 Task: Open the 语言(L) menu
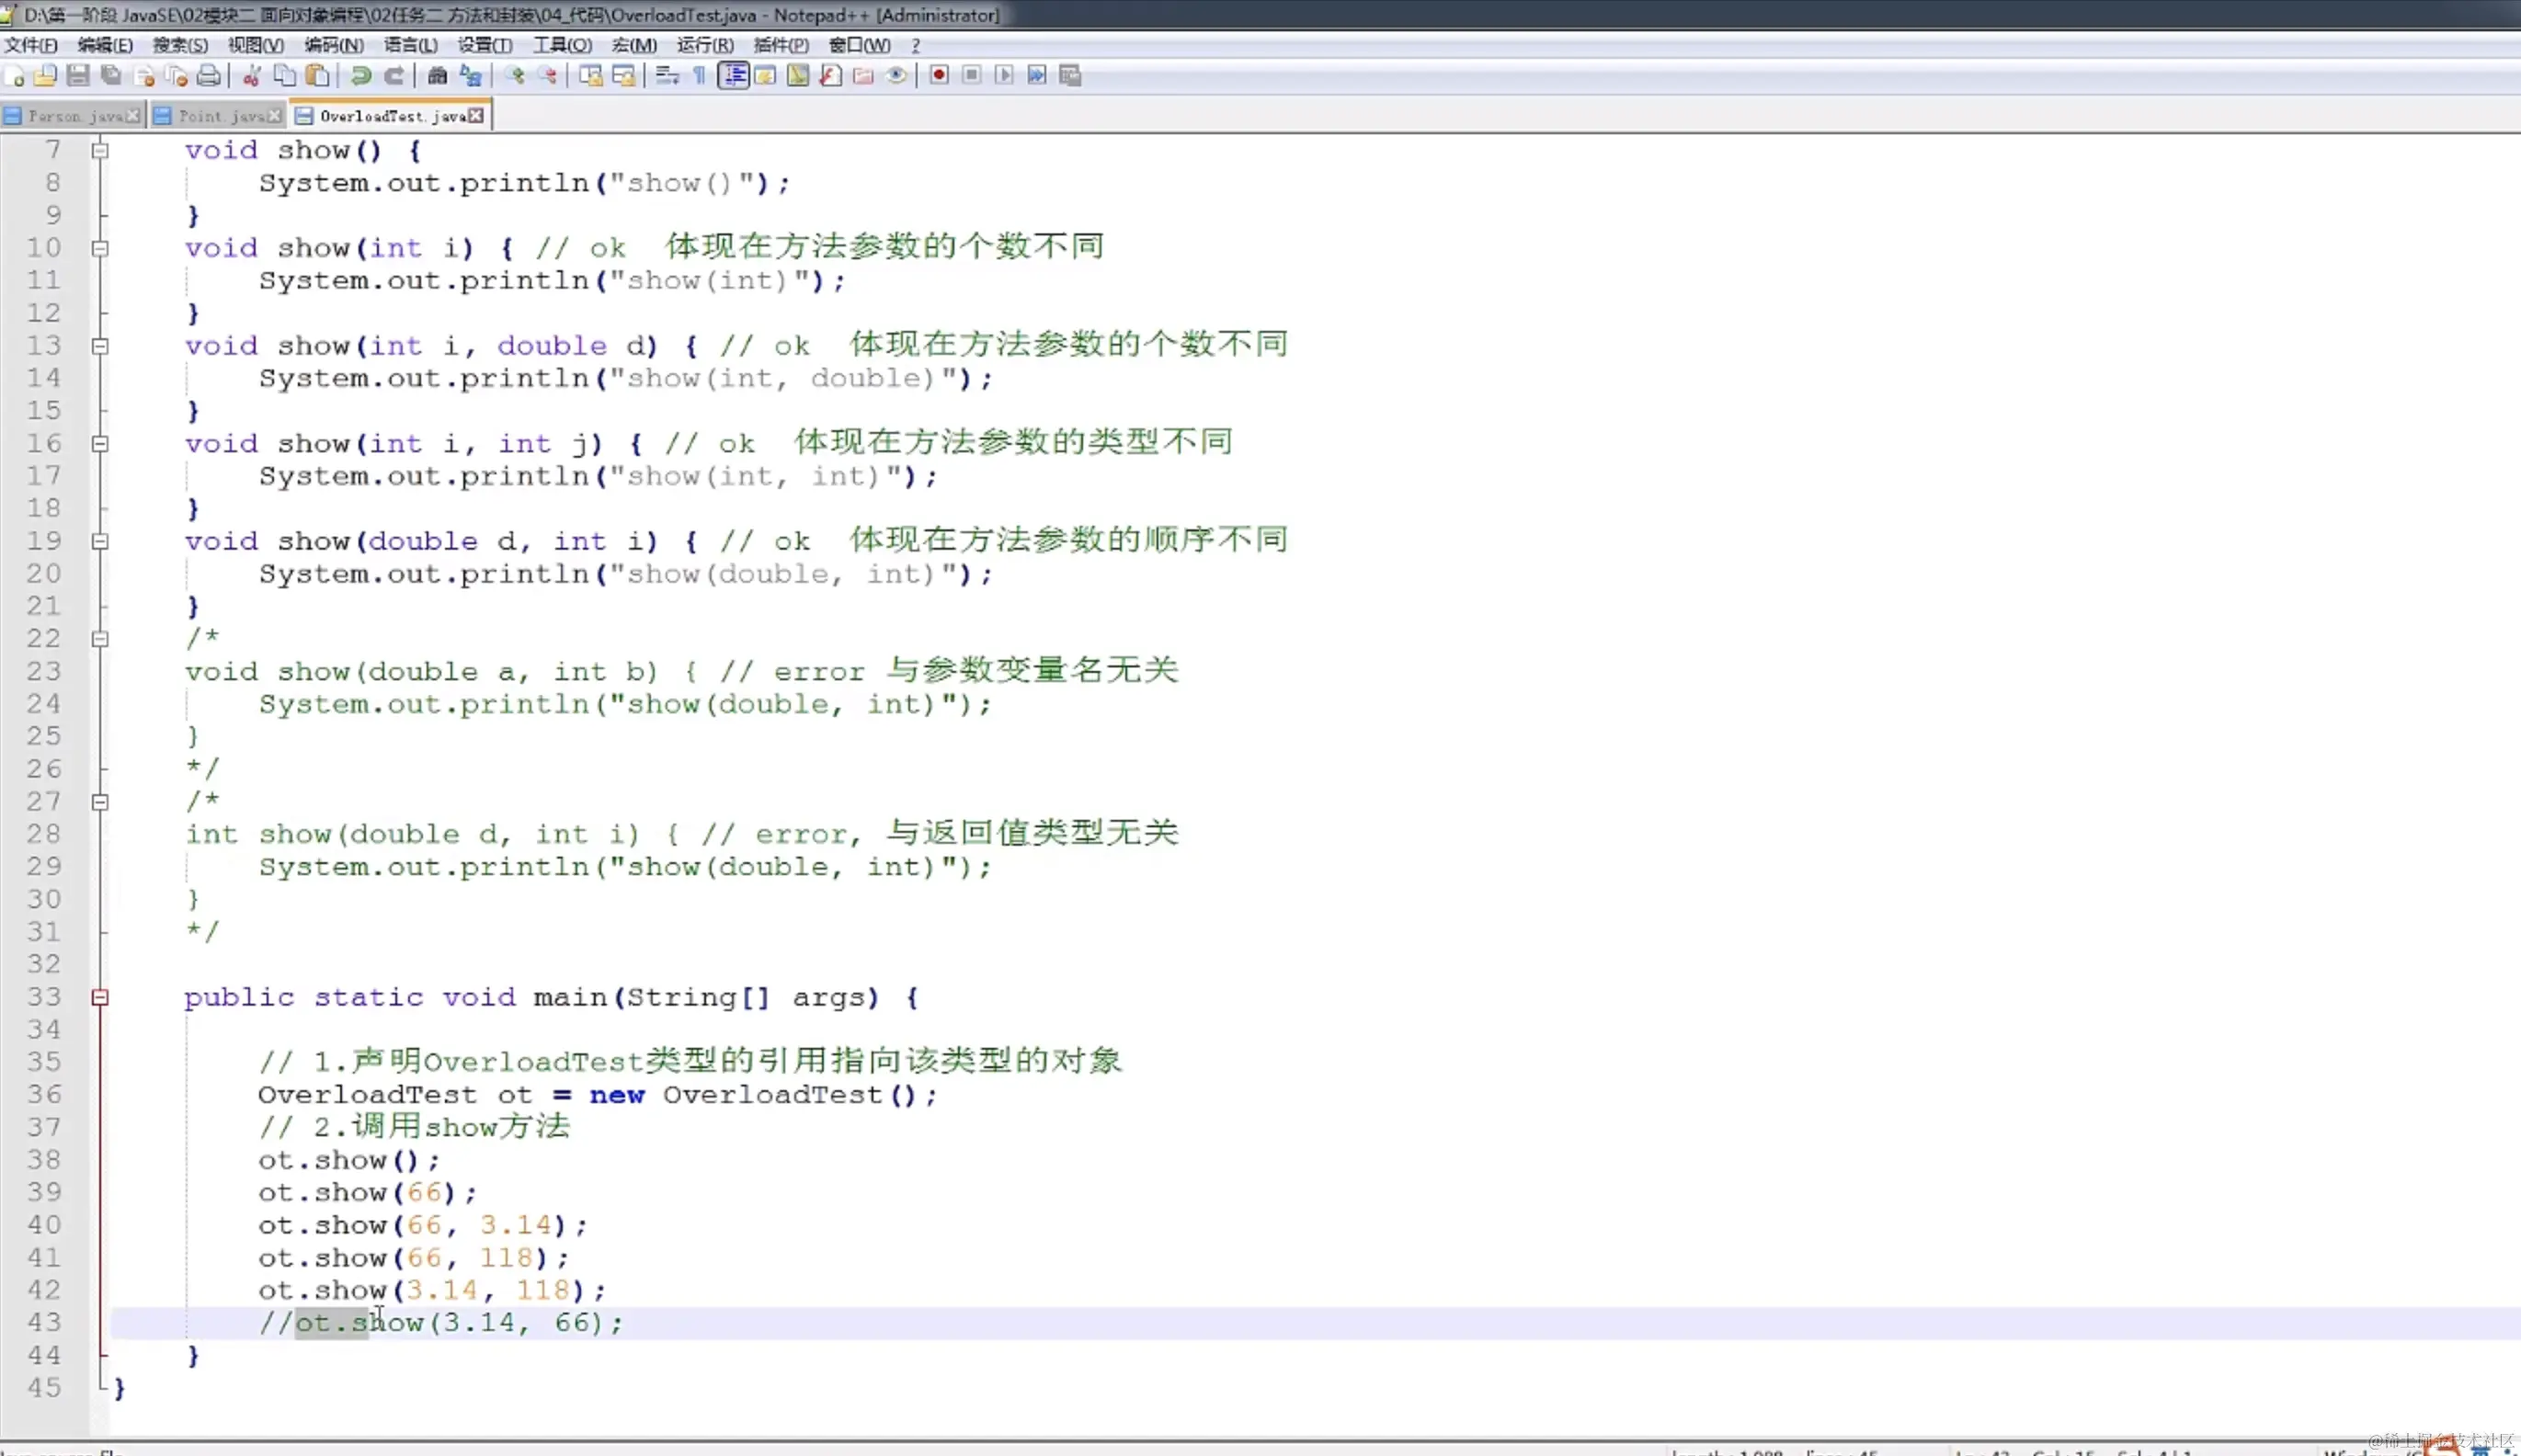(408, 45)
